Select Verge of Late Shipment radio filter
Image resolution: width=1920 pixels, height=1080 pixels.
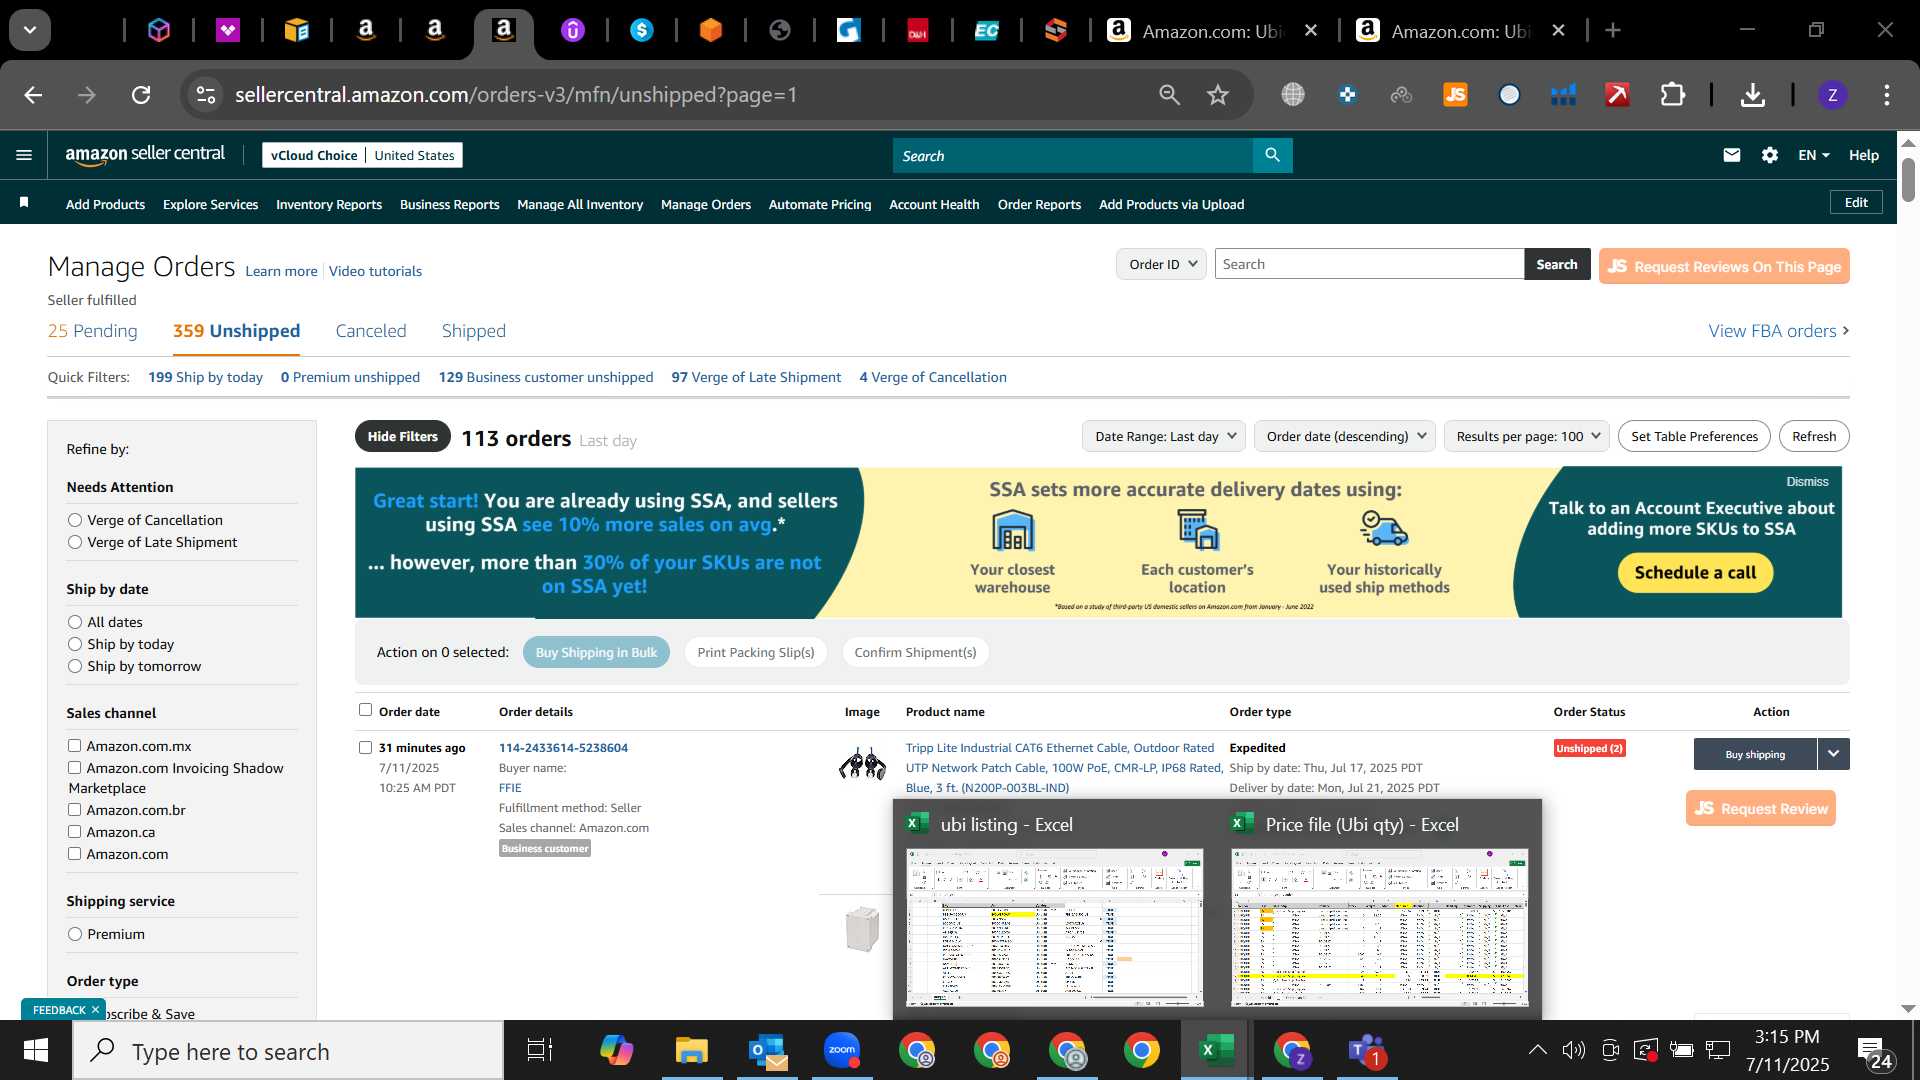[x=75, y=542]
